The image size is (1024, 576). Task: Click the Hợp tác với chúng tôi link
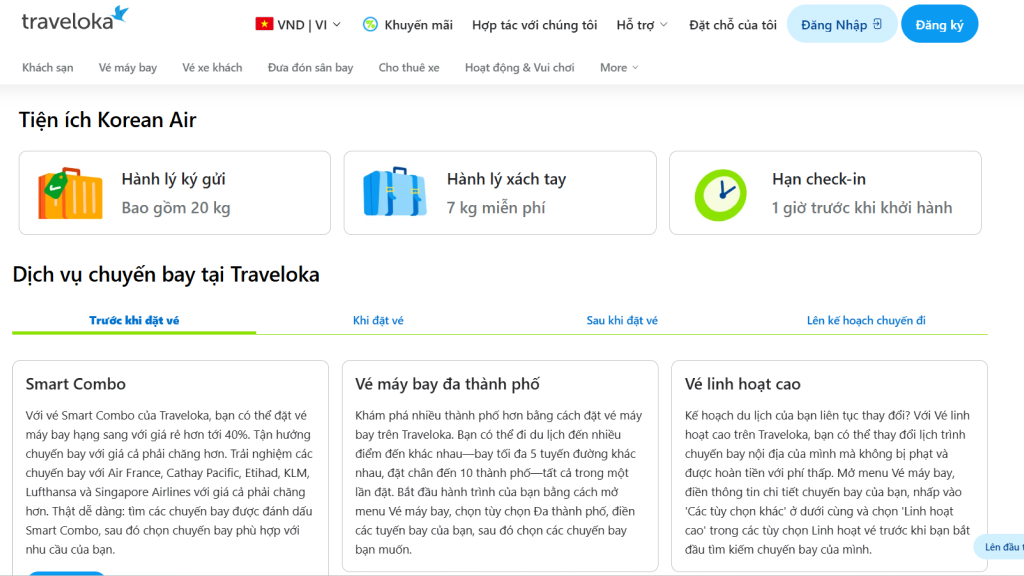534,25
